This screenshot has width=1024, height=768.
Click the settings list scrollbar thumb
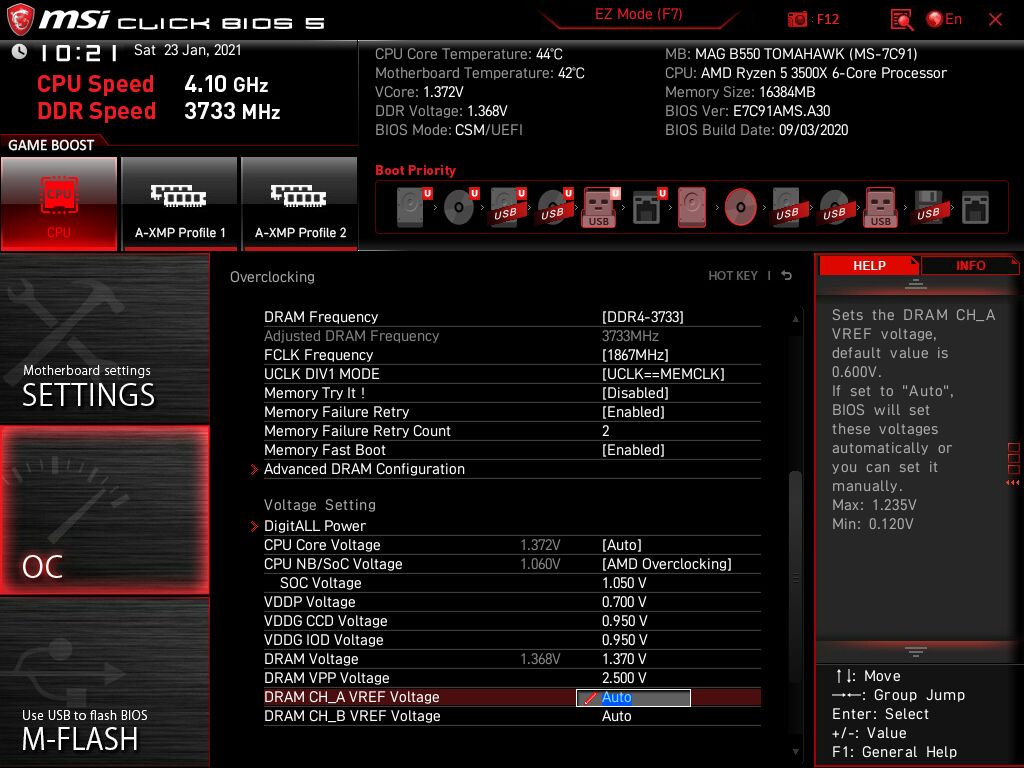[795, 576]
